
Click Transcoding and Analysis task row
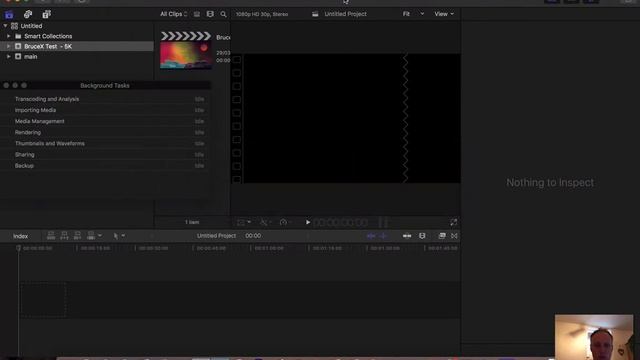[x=105, y=99]
